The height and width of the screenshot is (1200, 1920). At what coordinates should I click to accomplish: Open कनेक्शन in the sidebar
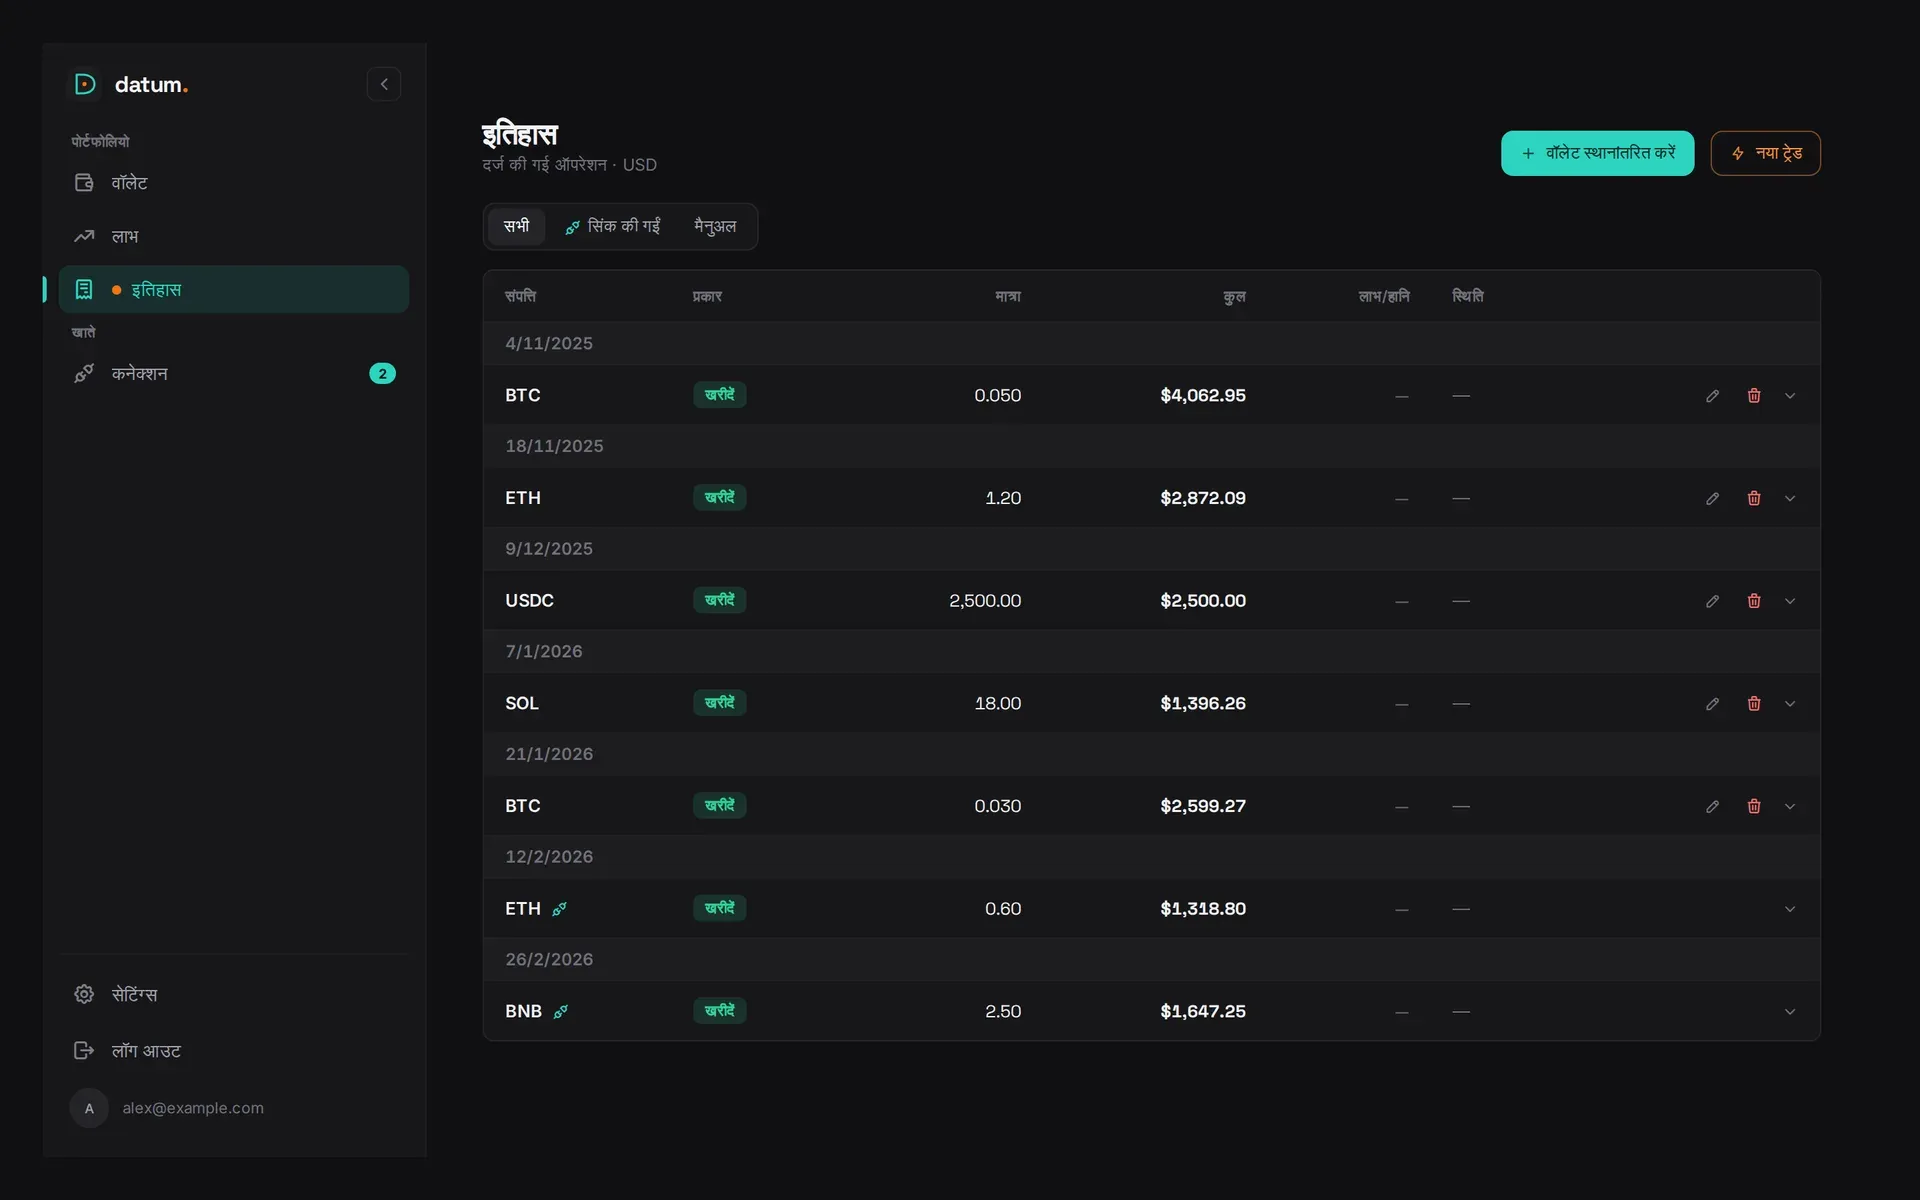[x=234, y=373]
